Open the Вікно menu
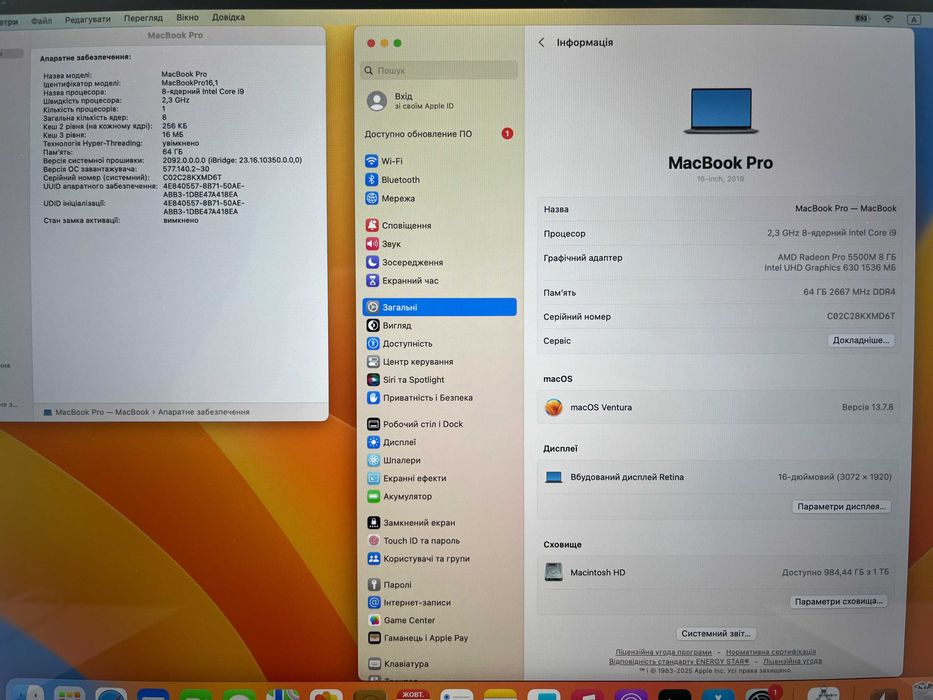 pos(187,17)
